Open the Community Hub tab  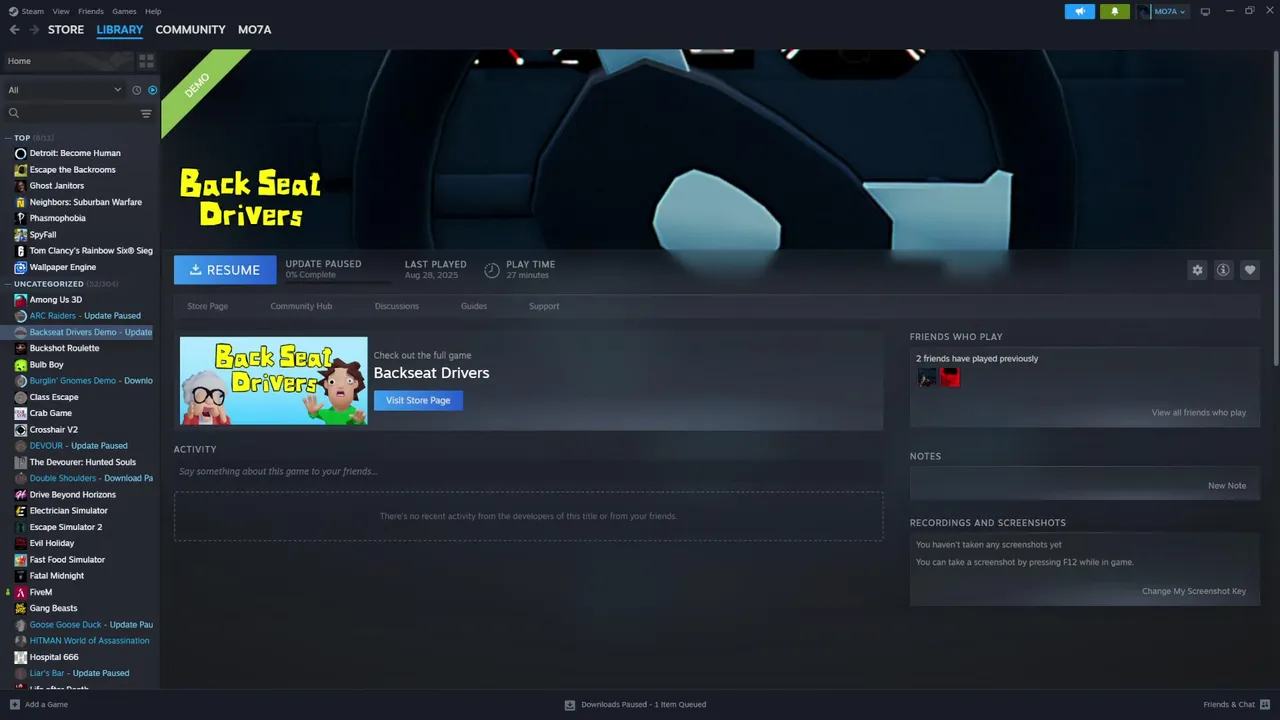click(301, 306)
